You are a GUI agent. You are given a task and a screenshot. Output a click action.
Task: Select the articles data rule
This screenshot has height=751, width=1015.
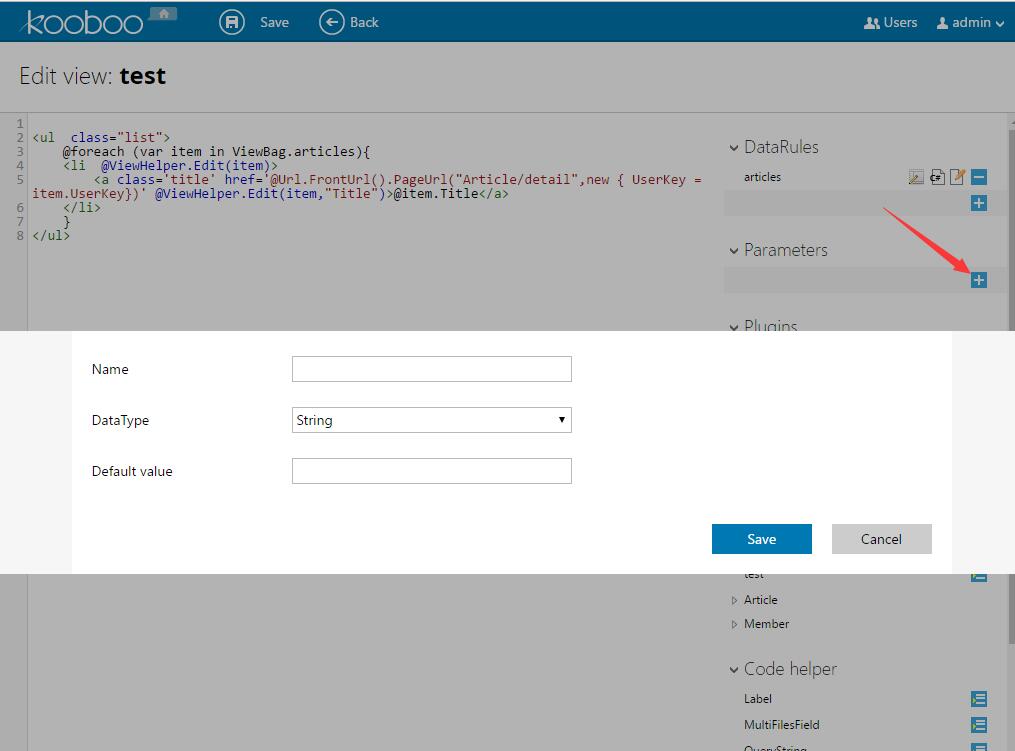tap(763, 177)
